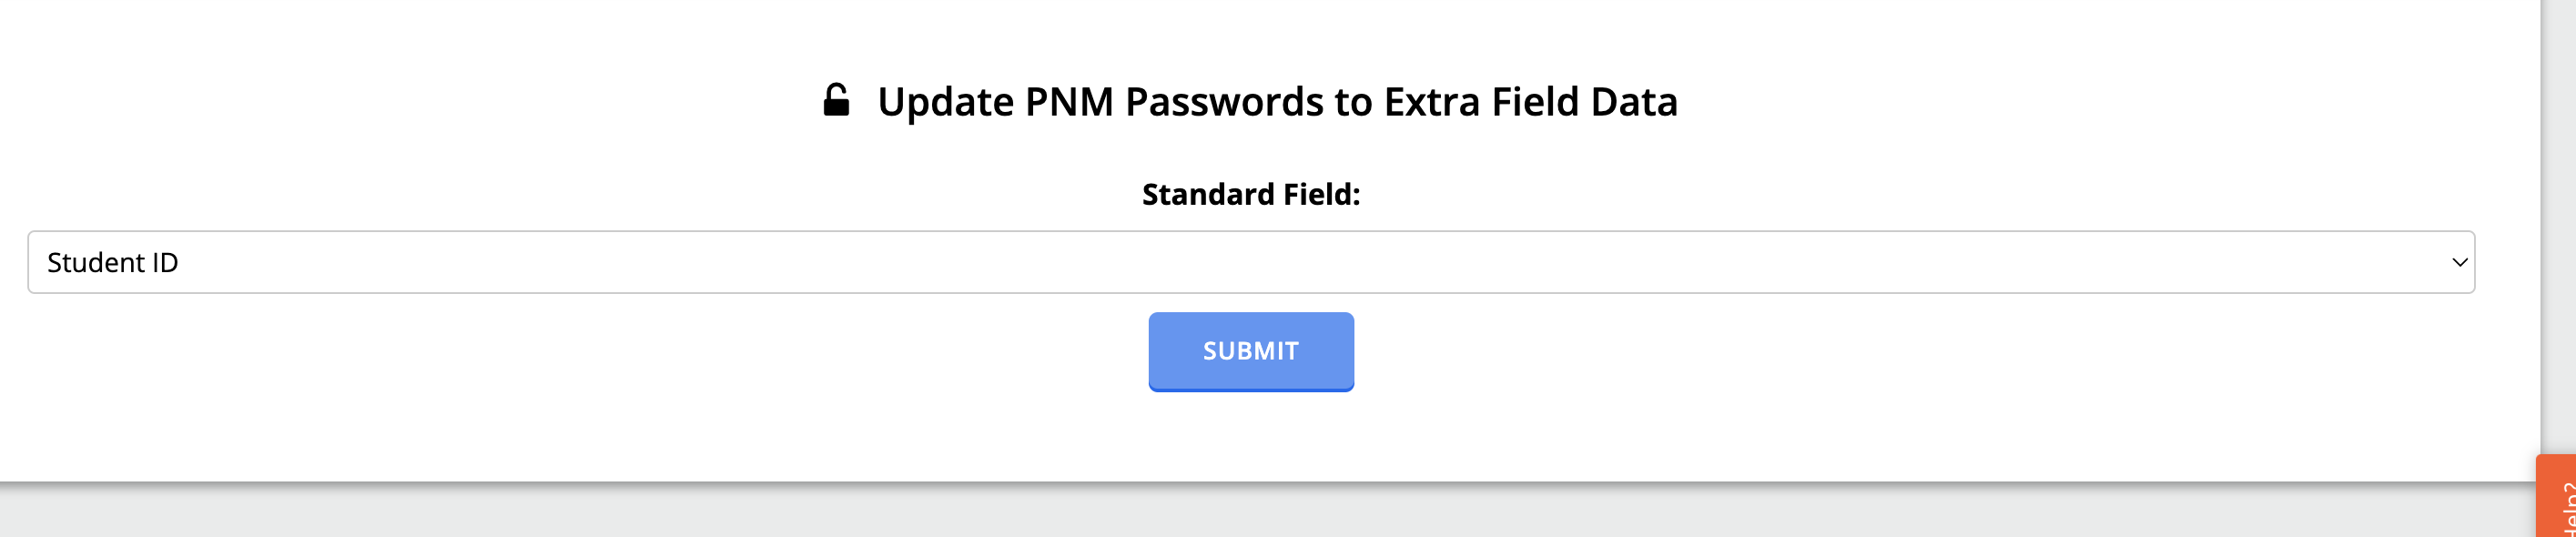Click Extra Field Data in the heading
Viewport: 2576px width, 537px height.
pos(1530,102)
